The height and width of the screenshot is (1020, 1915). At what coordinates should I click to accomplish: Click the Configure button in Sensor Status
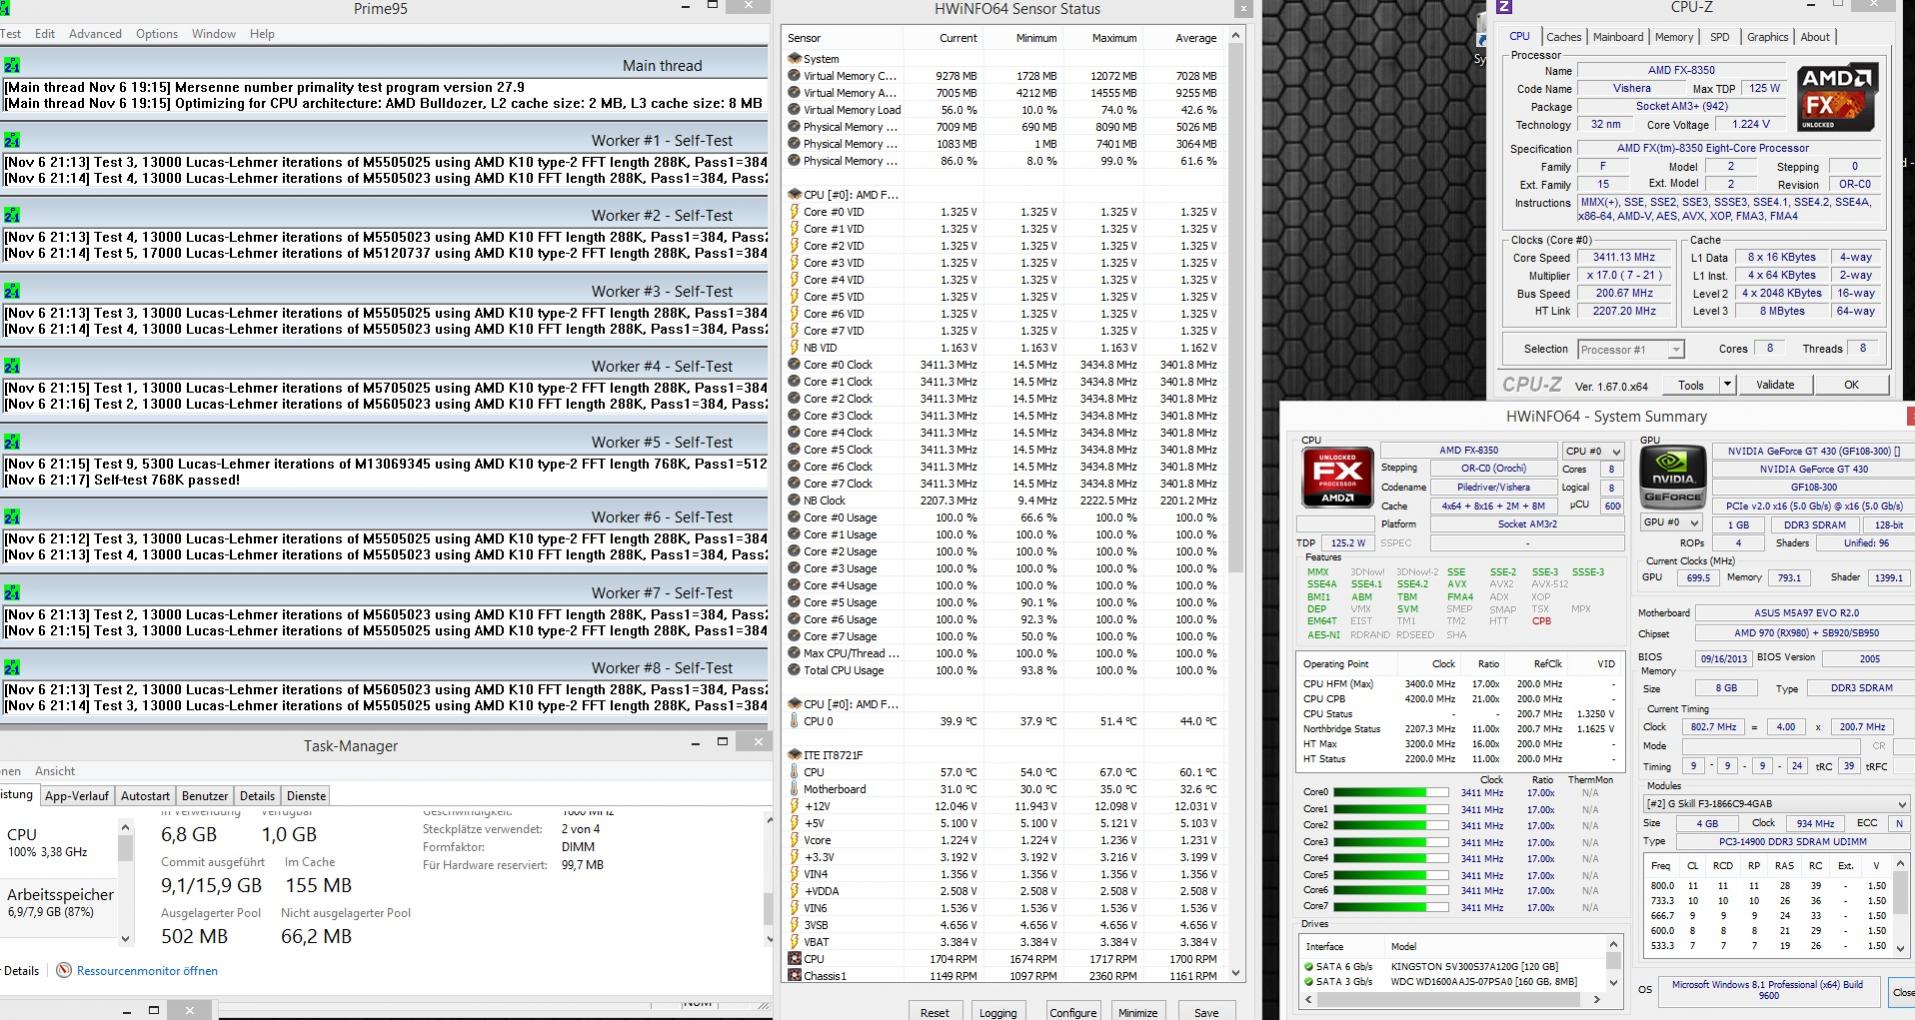tap(1073, 1012)
